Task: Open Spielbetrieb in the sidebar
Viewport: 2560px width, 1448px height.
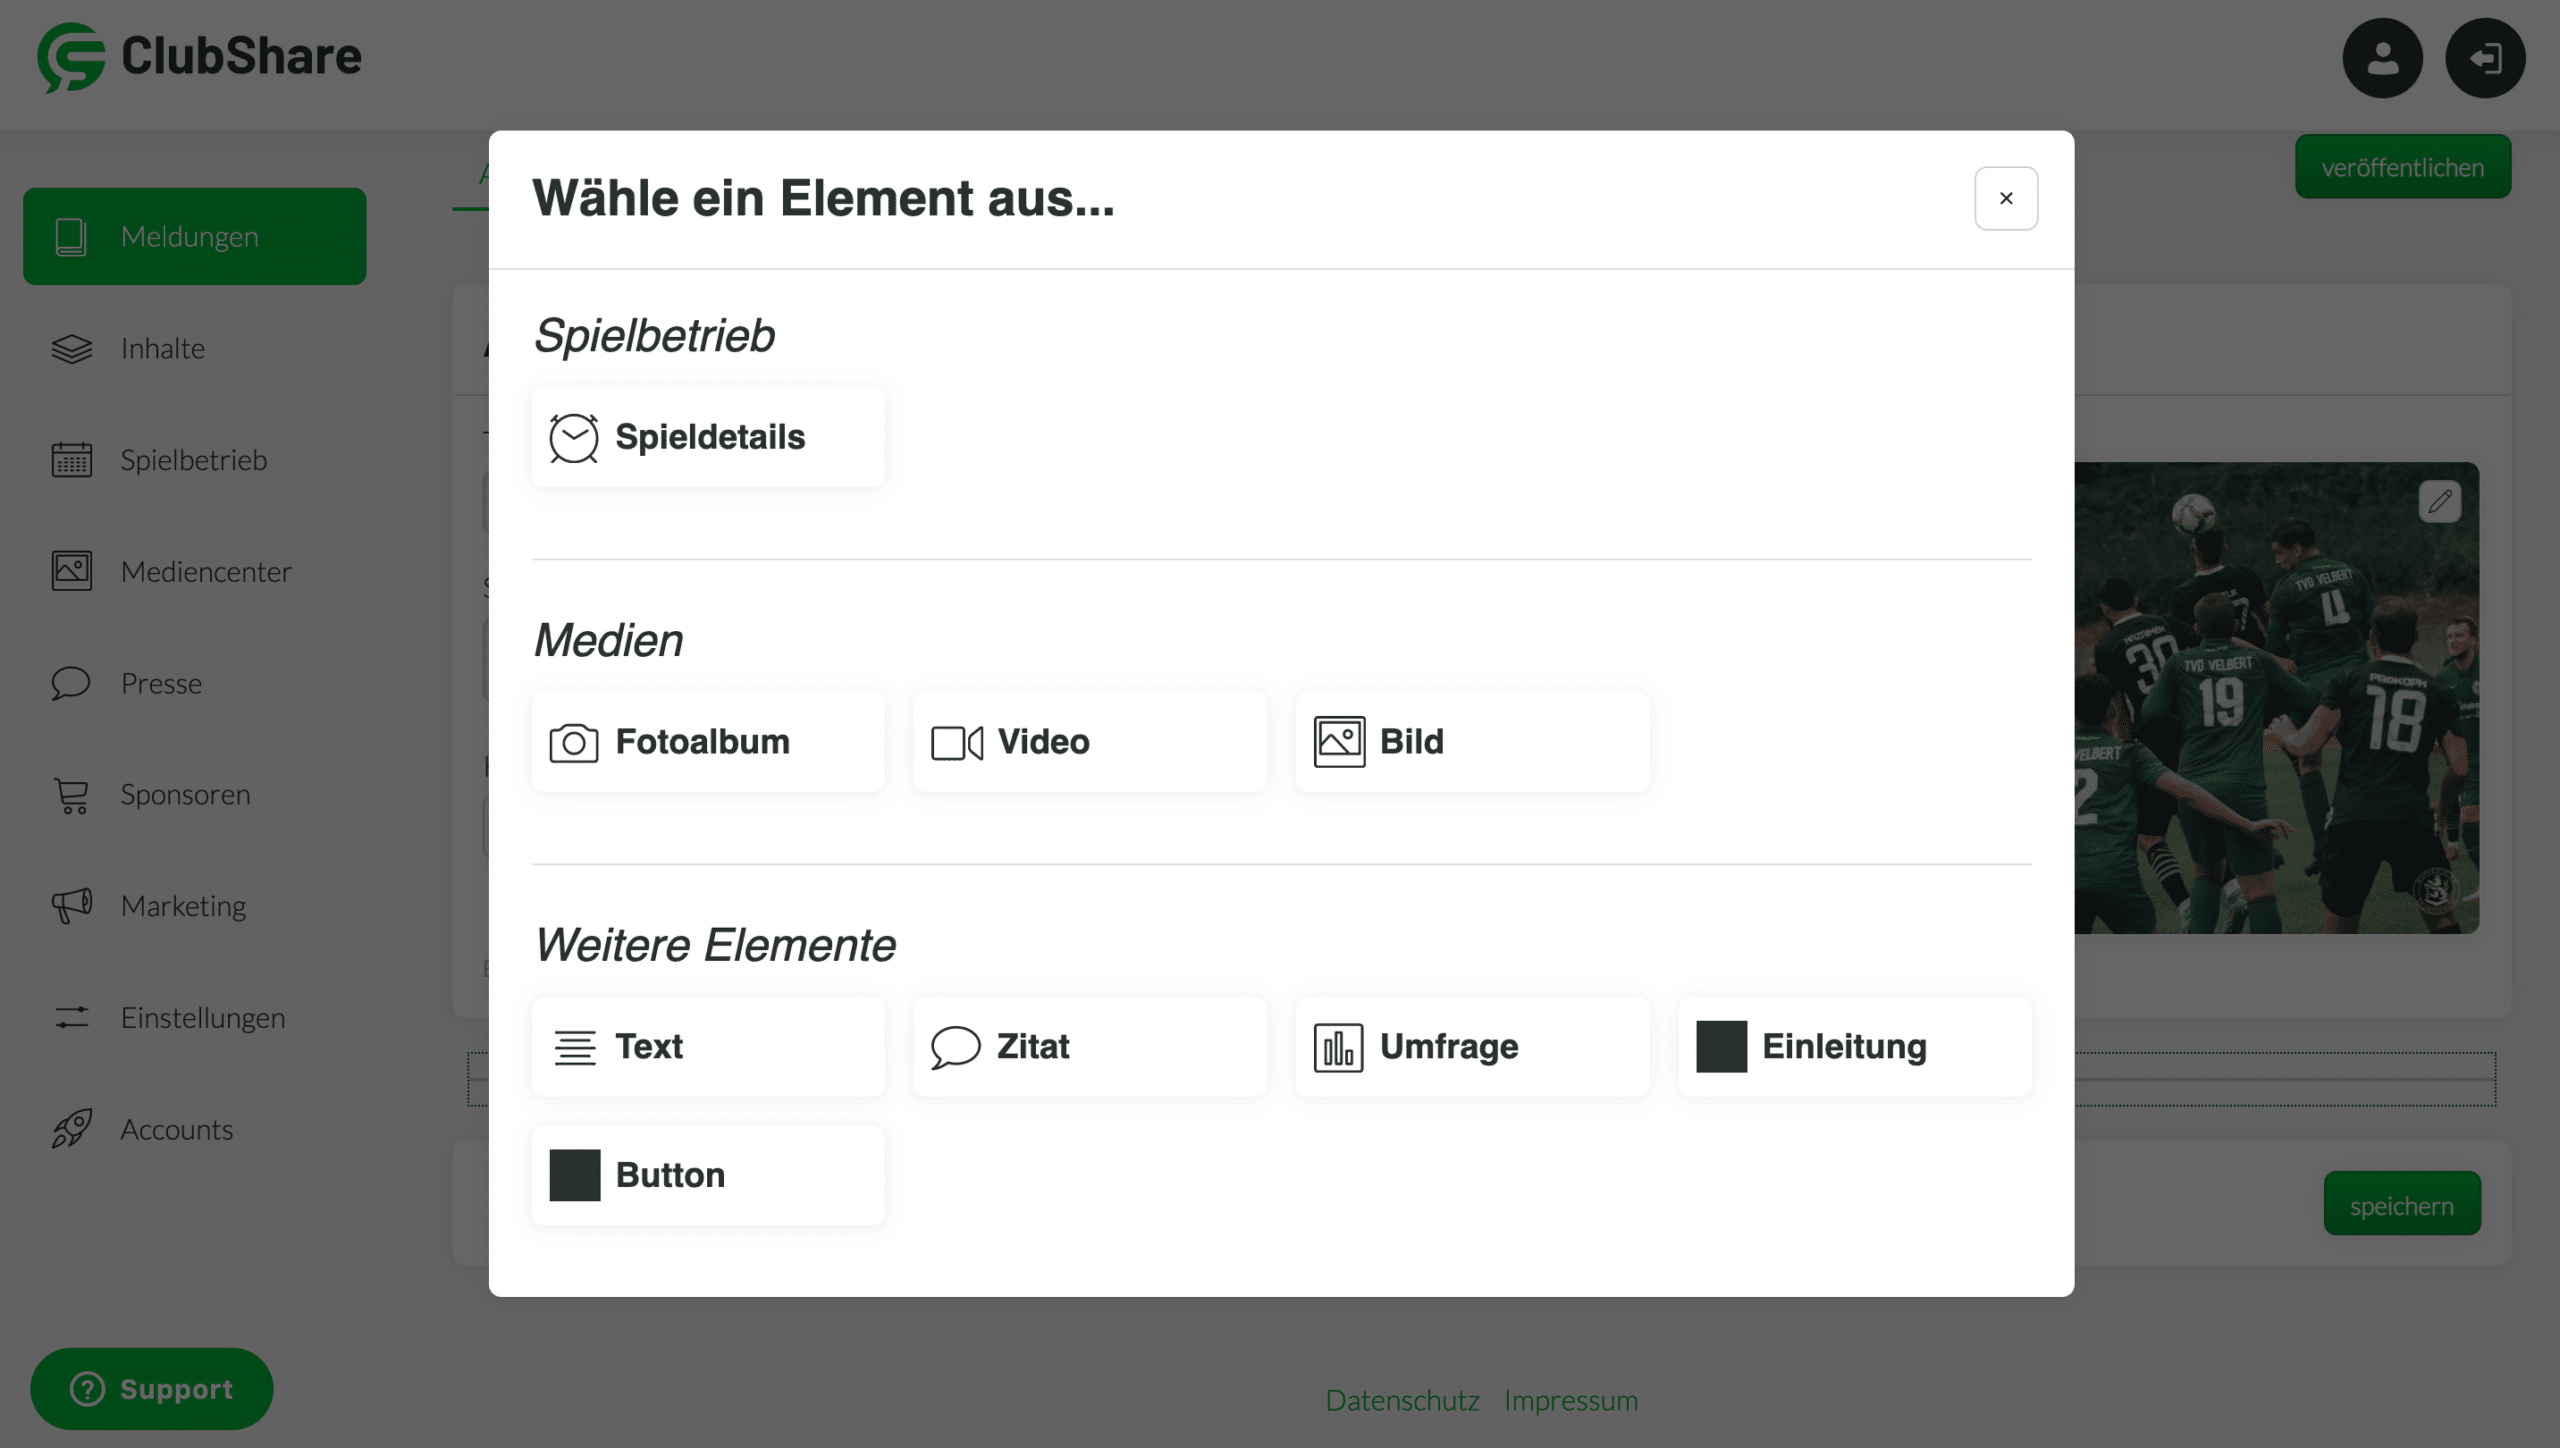Action: coord(195,460)
